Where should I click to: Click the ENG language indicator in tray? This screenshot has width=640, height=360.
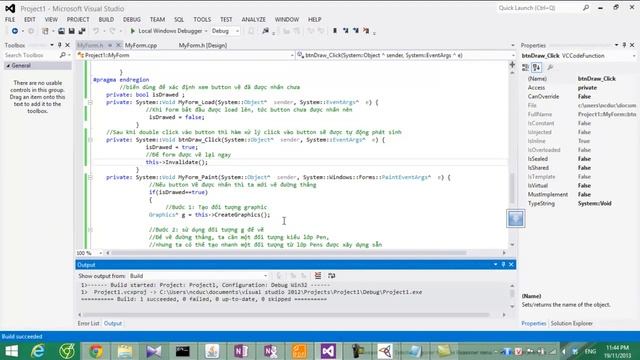590,351
